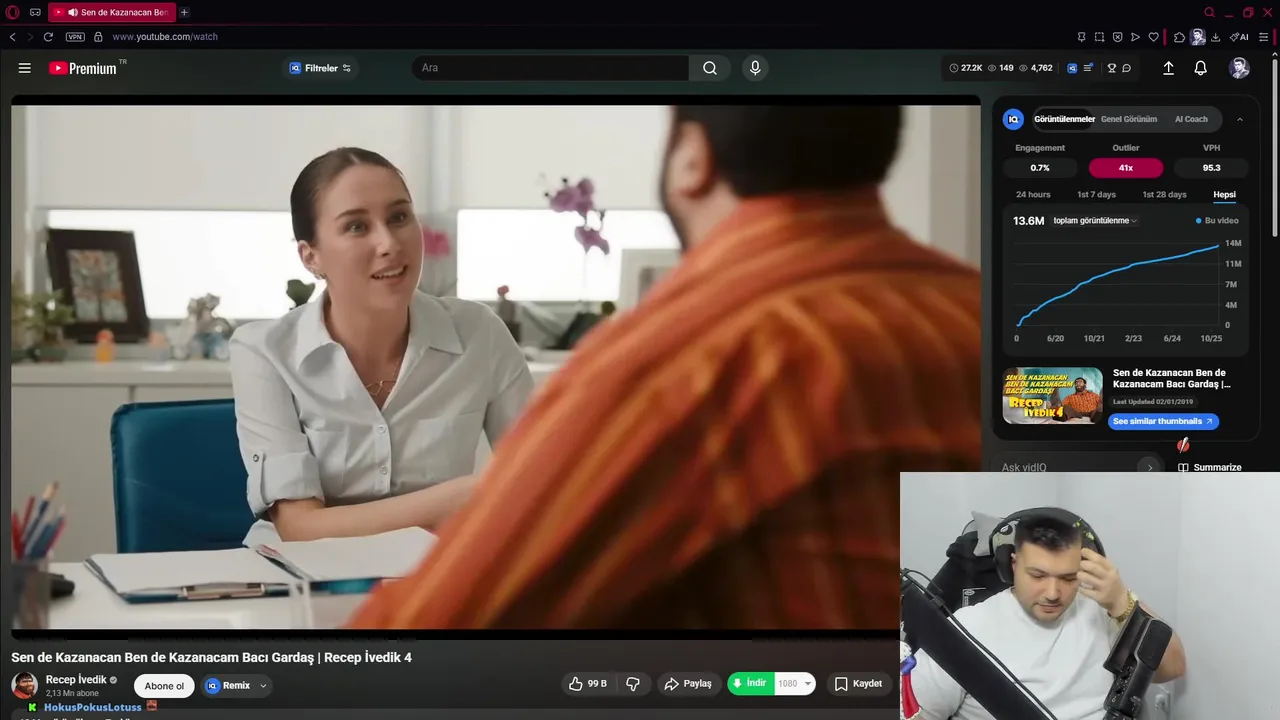Click the Ara search field

pyautogui.click(x=550, y=68)
